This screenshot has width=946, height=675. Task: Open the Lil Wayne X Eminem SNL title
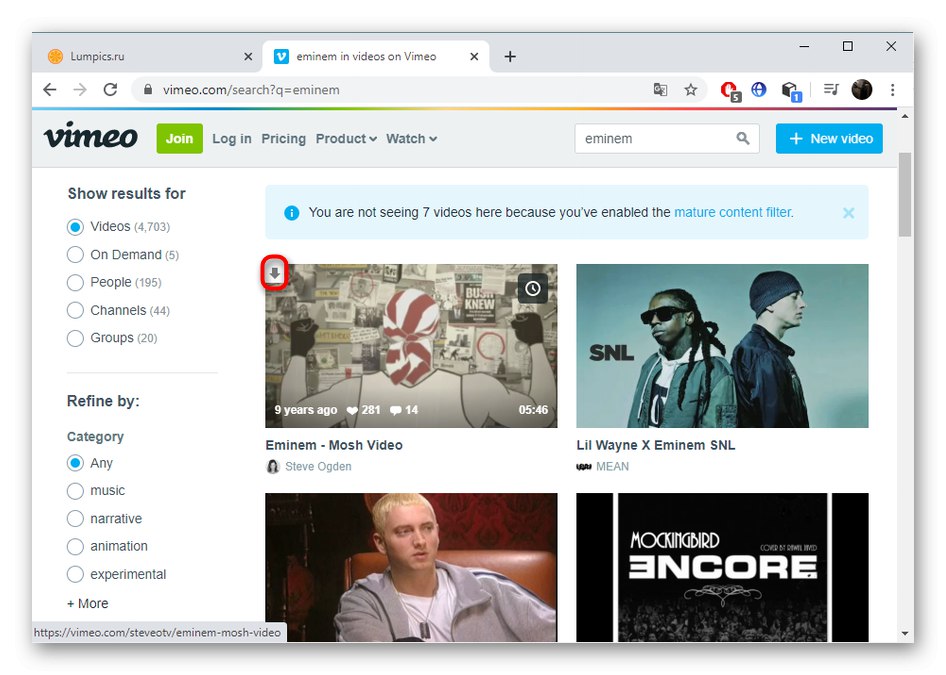point(656,445)
